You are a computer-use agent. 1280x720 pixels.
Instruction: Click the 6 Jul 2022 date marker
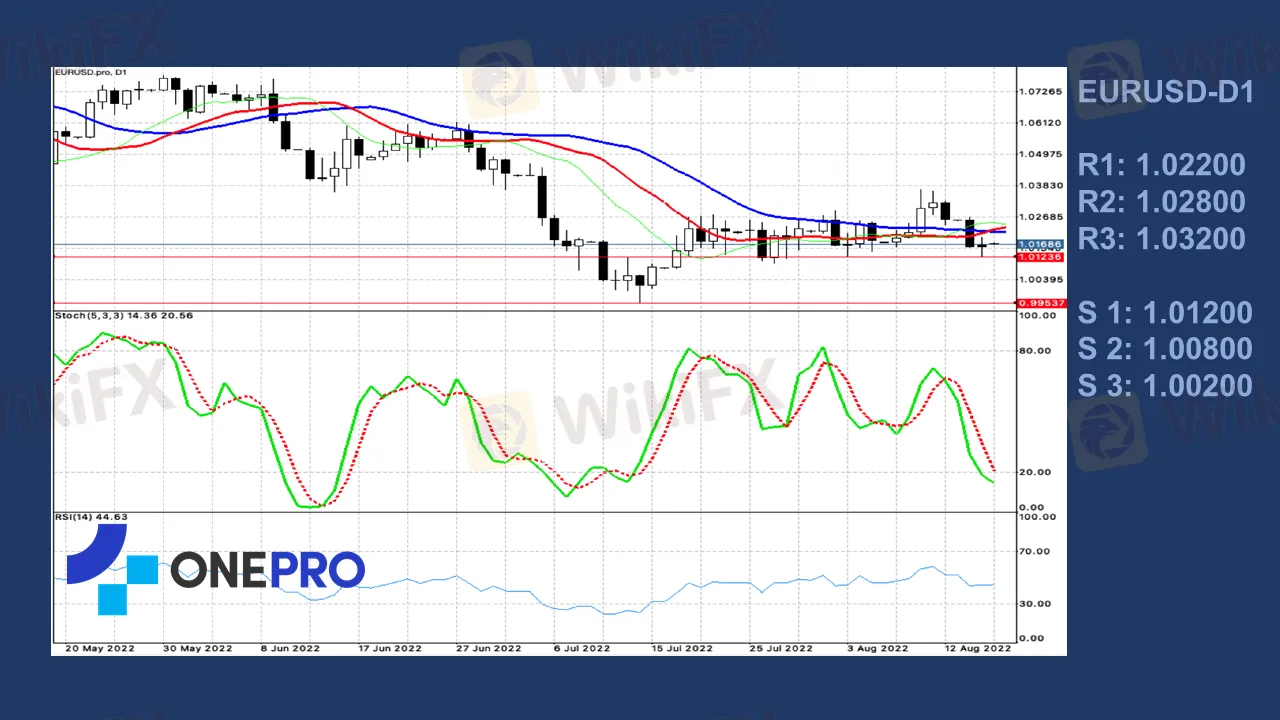pyautogui.click(x=581, y=648)
